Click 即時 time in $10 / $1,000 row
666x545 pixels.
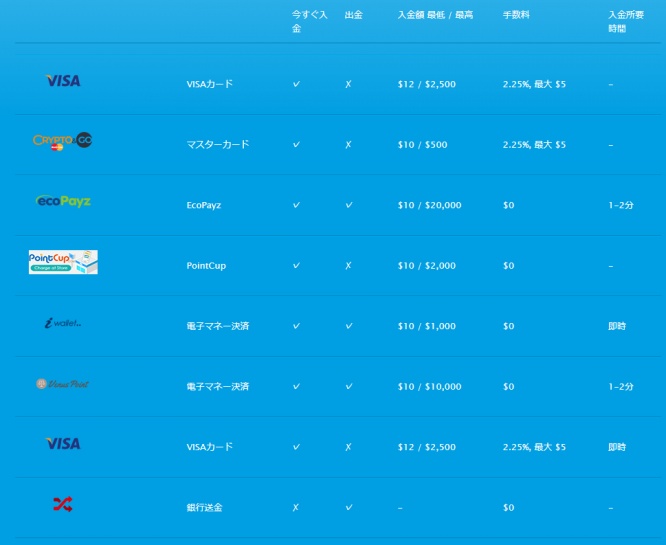coord(617,326)
